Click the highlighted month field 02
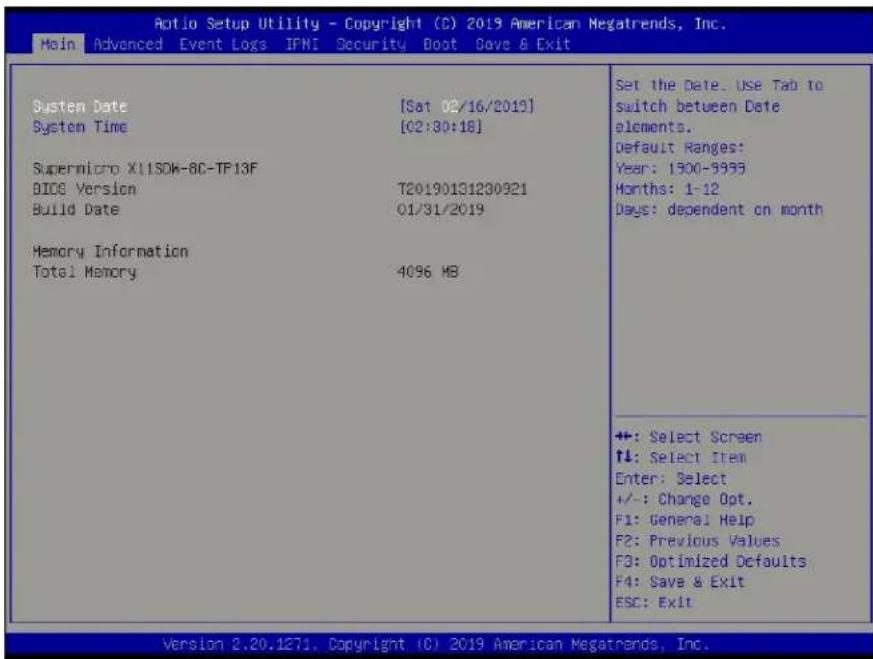873x659 pixels. point(449,106)
